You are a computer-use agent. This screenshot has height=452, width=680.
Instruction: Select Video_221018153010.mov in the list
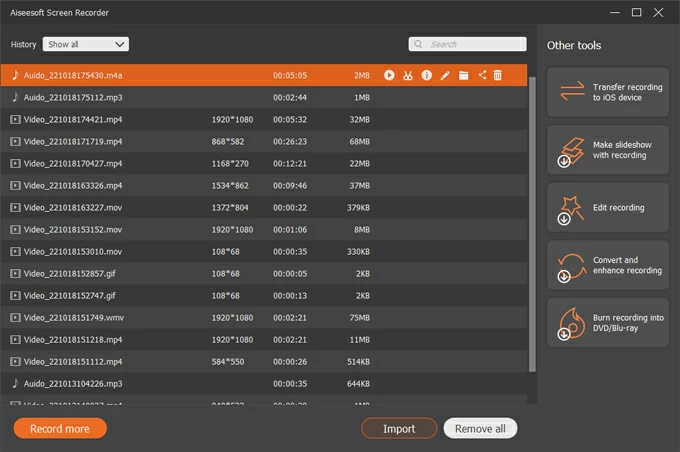(264, 252)
